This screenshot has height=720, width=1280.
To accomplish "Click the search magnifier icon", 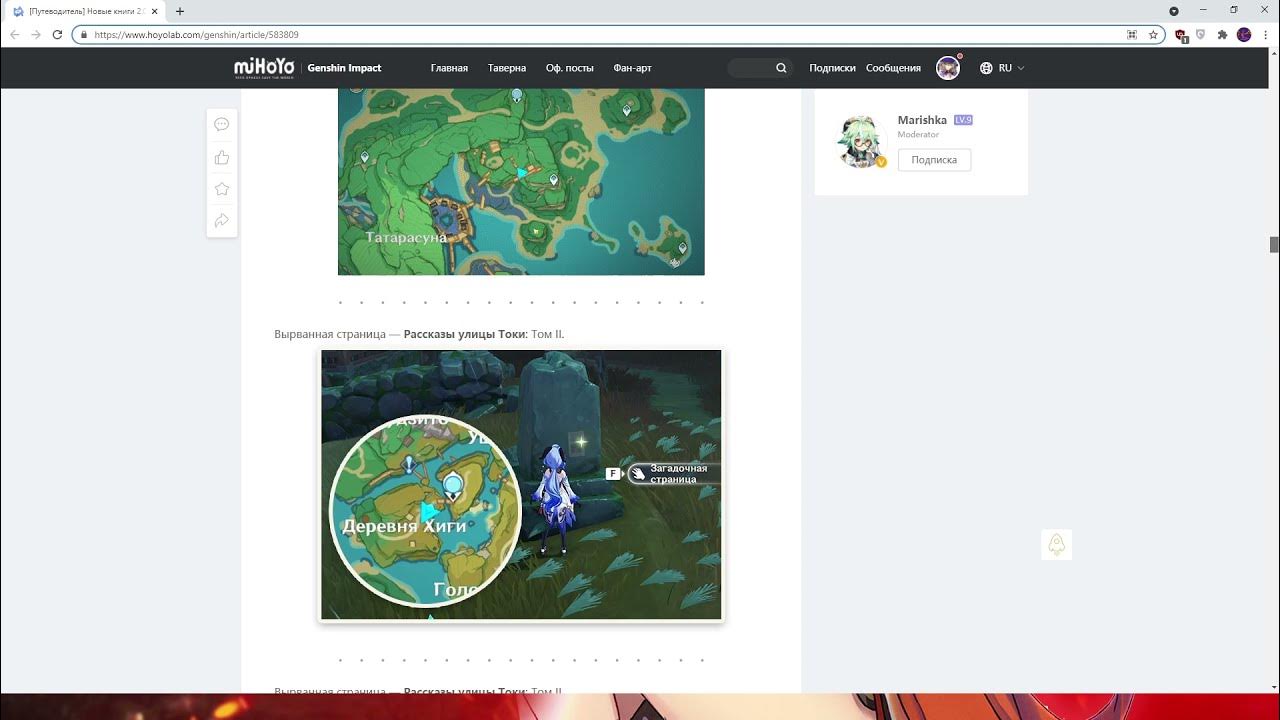I will click(x=781, y=68).
